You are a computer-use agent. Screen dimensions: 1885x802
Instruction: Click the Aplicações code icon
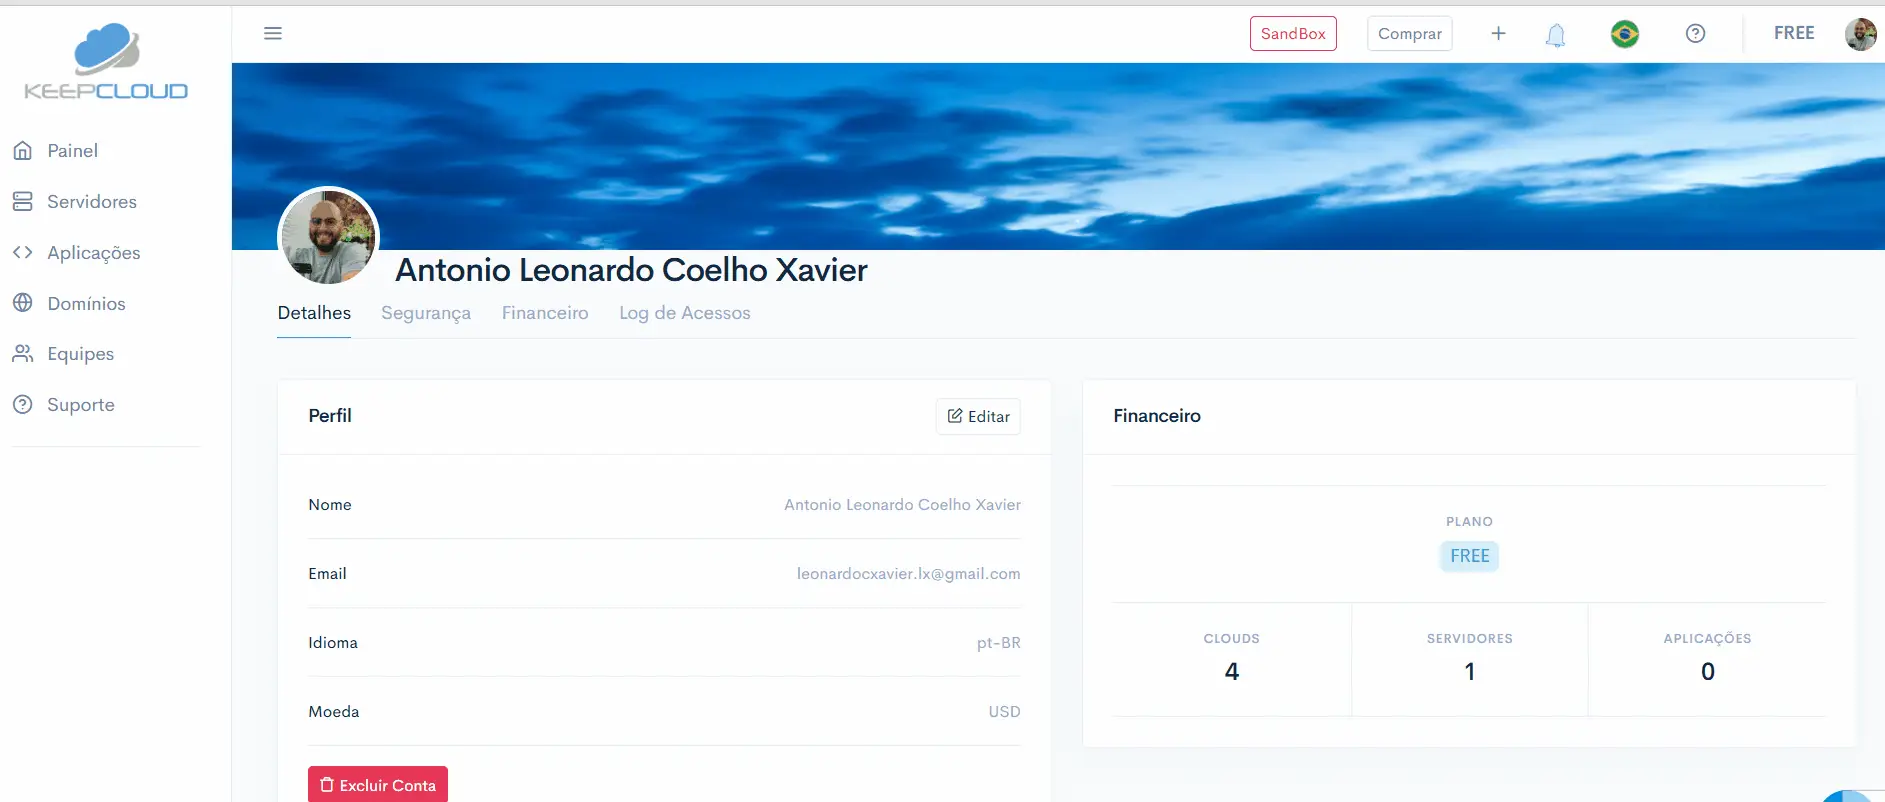coord(23,252)
